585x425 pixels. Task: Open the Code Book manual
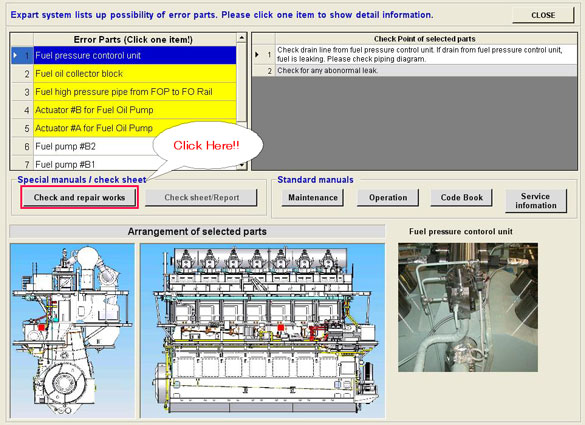[462, 197]
